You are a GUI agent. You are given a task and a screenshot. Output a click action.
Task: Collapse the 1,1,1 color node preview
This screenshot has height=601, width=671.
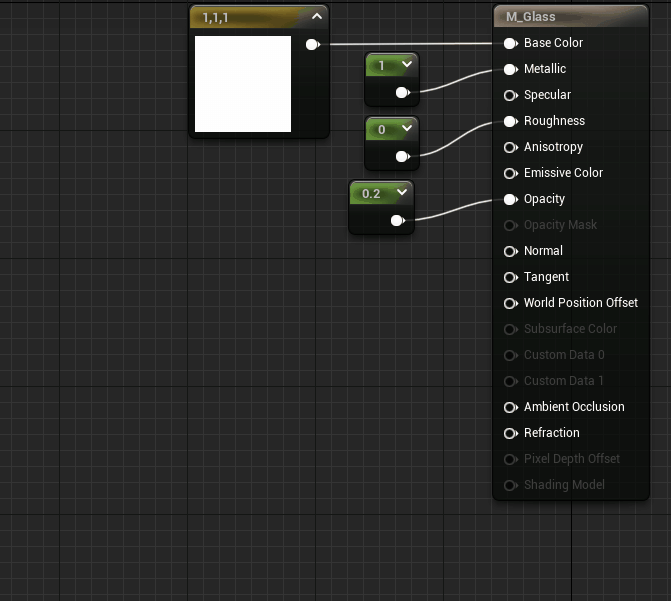tap(317, 17)
